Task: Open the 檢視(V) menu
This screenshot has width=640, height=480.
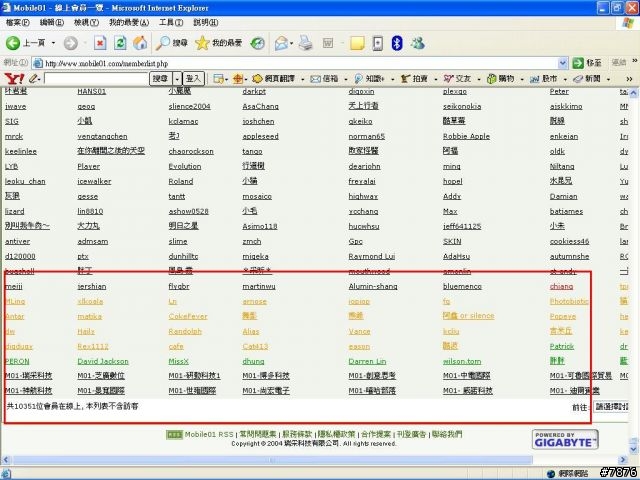Action: coord(86,22)
